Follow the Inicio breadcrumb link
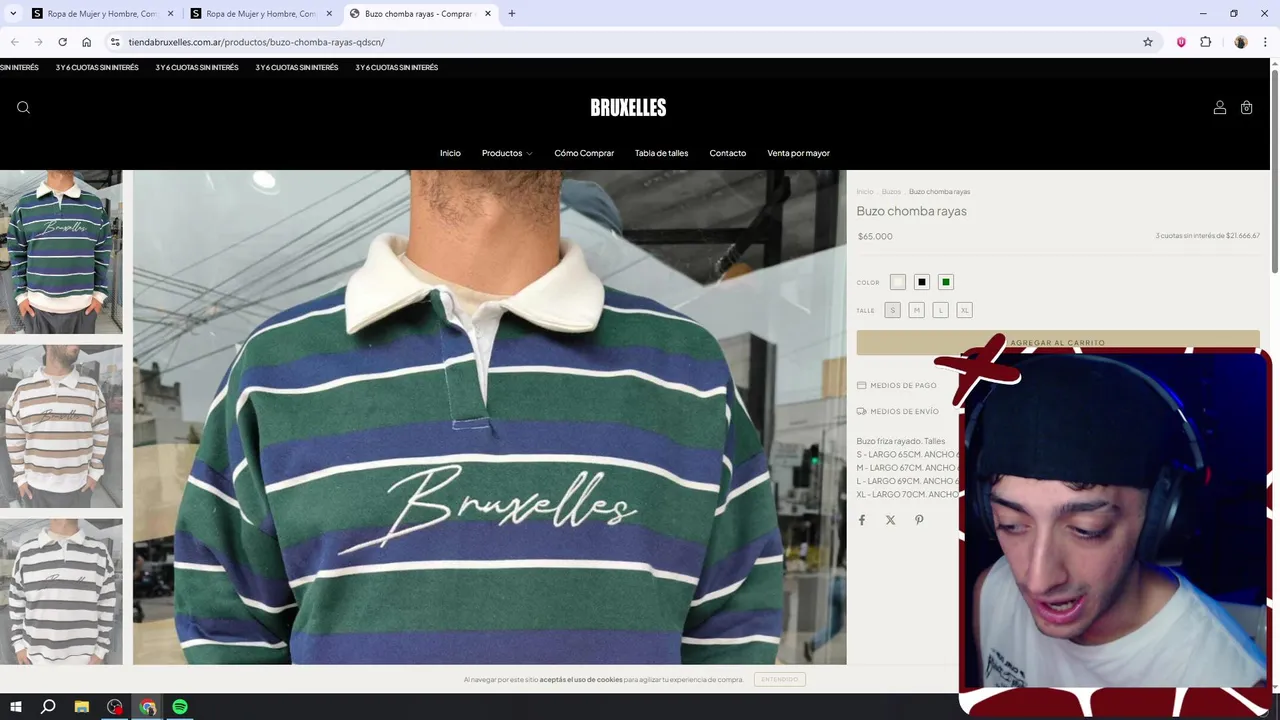This screenshot has height=720, width=1280. 865,191
